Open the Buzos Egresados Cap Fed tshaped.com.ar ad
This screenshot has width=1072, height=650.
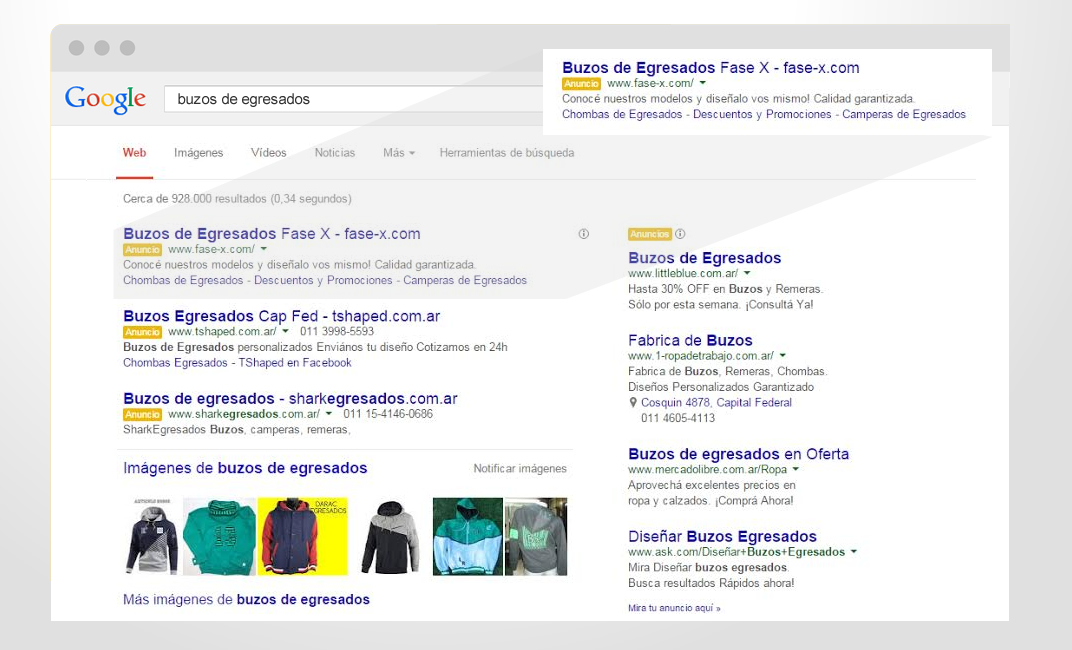tap(282, 316)
